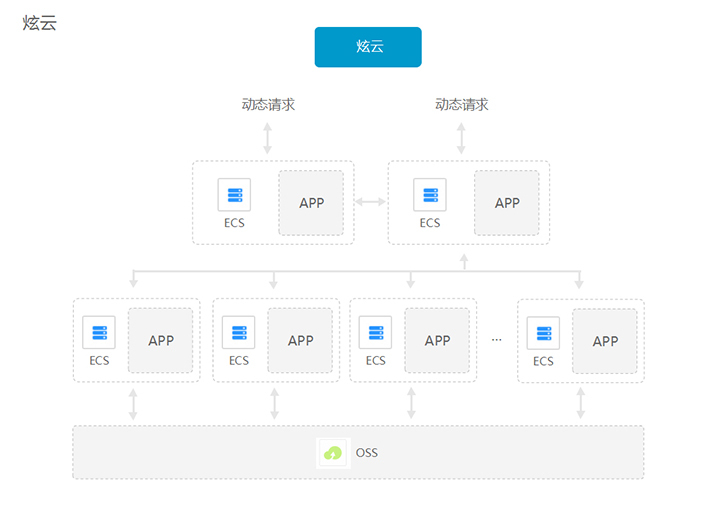Click ECS icon in last bottom-row group
This screenshot has width=718, height=520.
coord(543,333)
